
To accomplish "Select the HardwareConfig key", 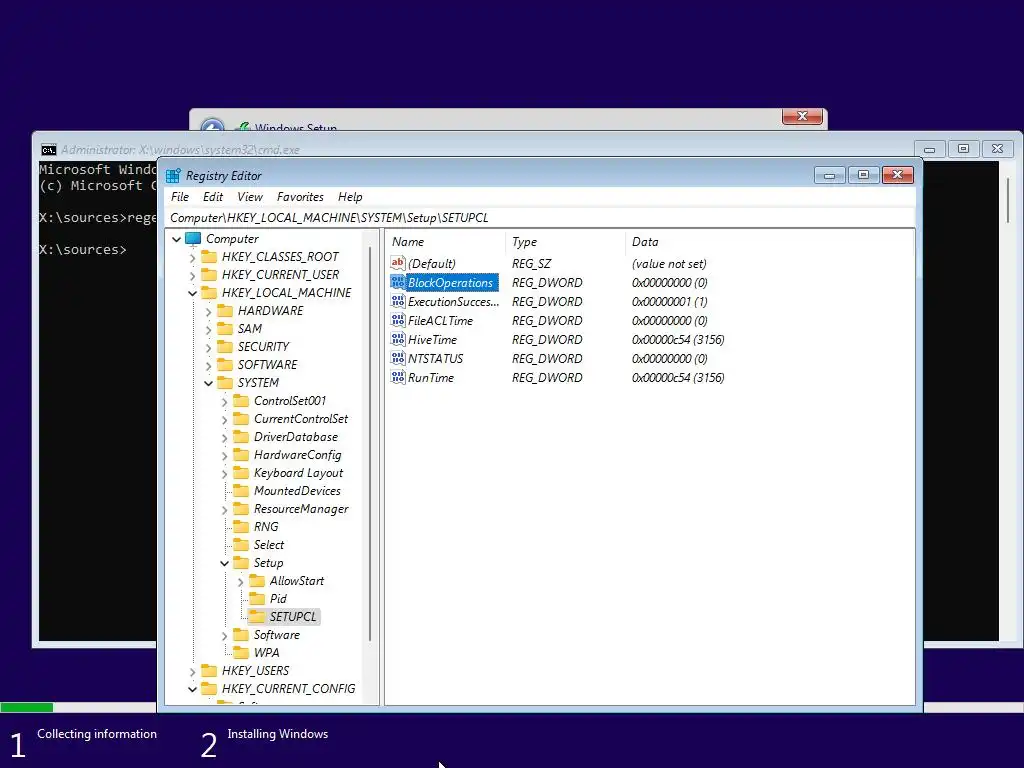I will (x=297, y=455).
